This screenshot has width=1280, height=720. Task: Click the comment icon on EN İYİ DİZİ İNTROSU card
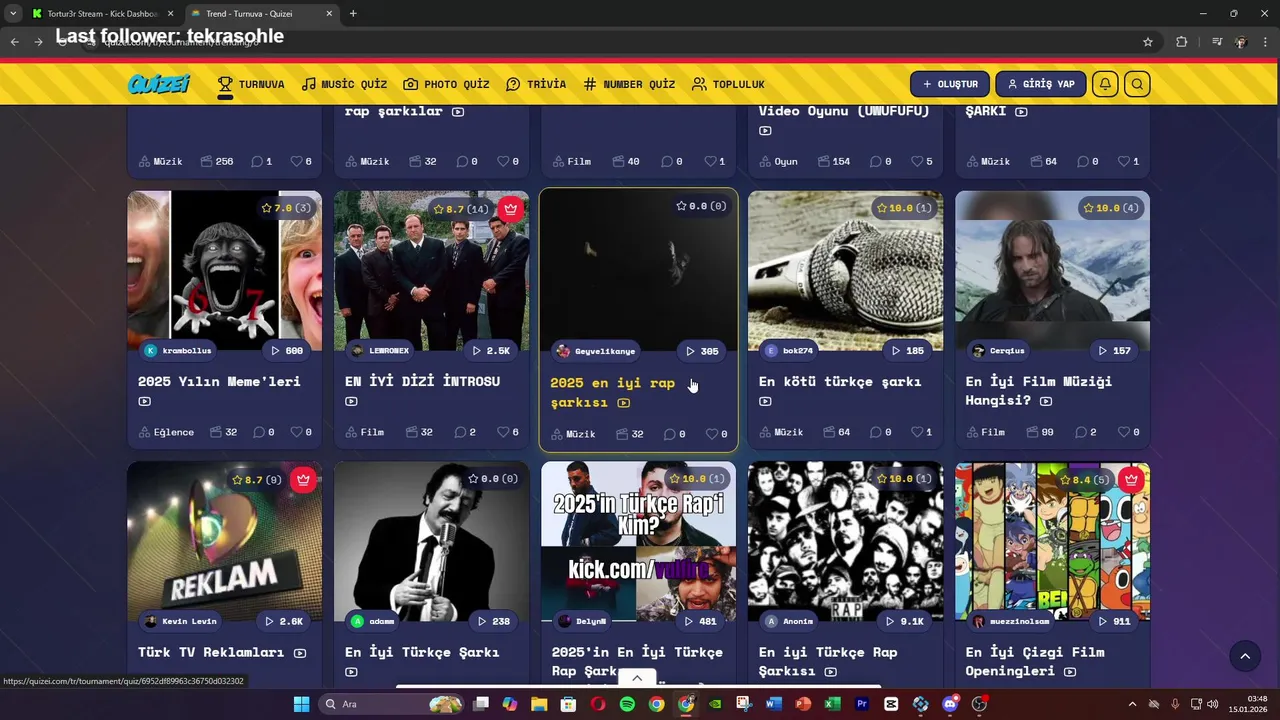click(x=461, y=432)
